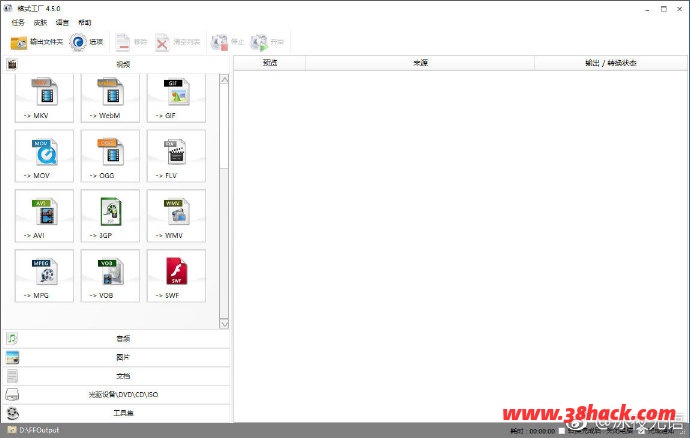Expand the 文档 document category

[x=116, y=376]
